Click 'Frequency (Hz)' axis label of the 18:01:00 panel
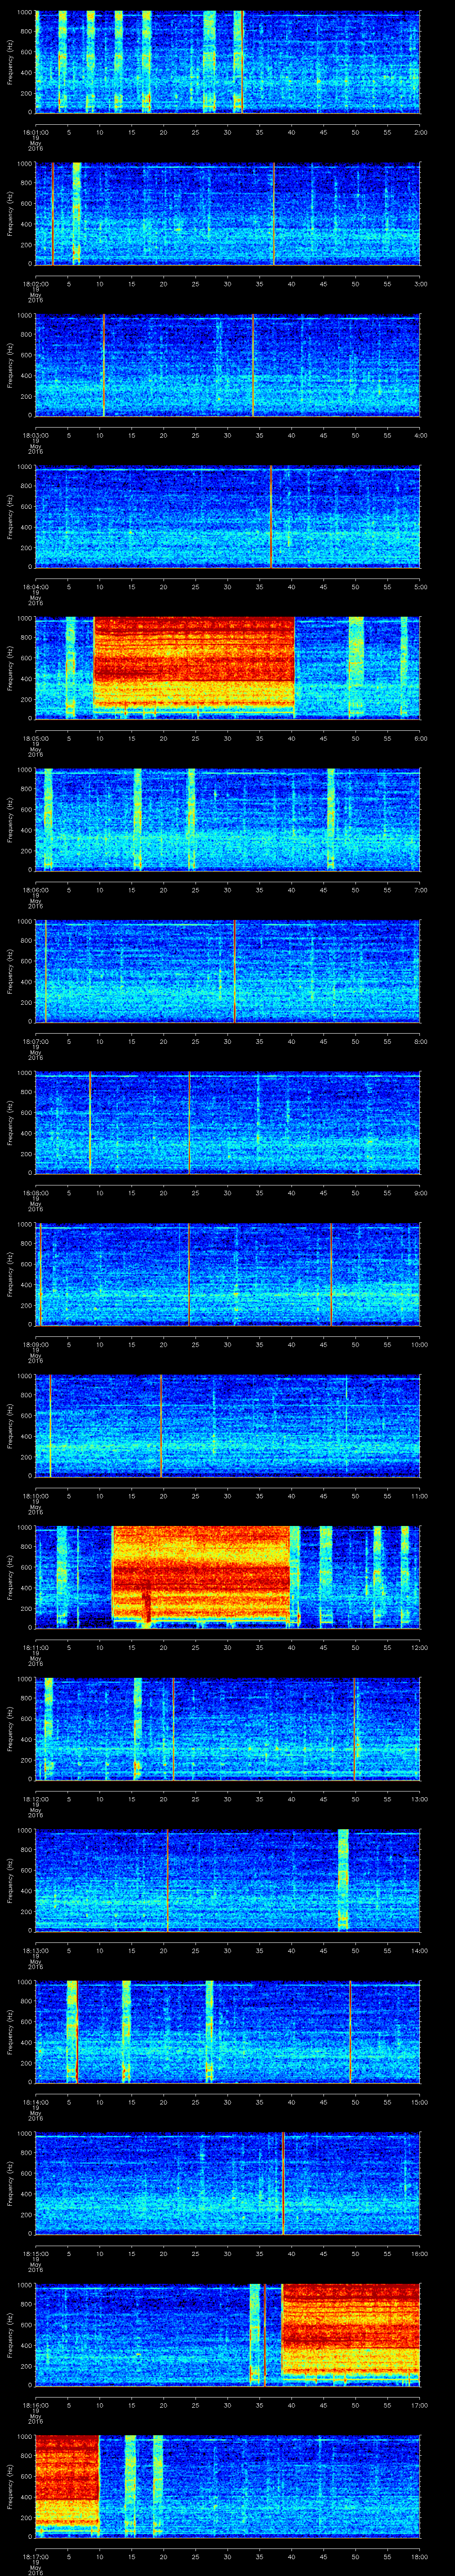This screenshot has width=455, height=2576. click(x=10, y=62)
